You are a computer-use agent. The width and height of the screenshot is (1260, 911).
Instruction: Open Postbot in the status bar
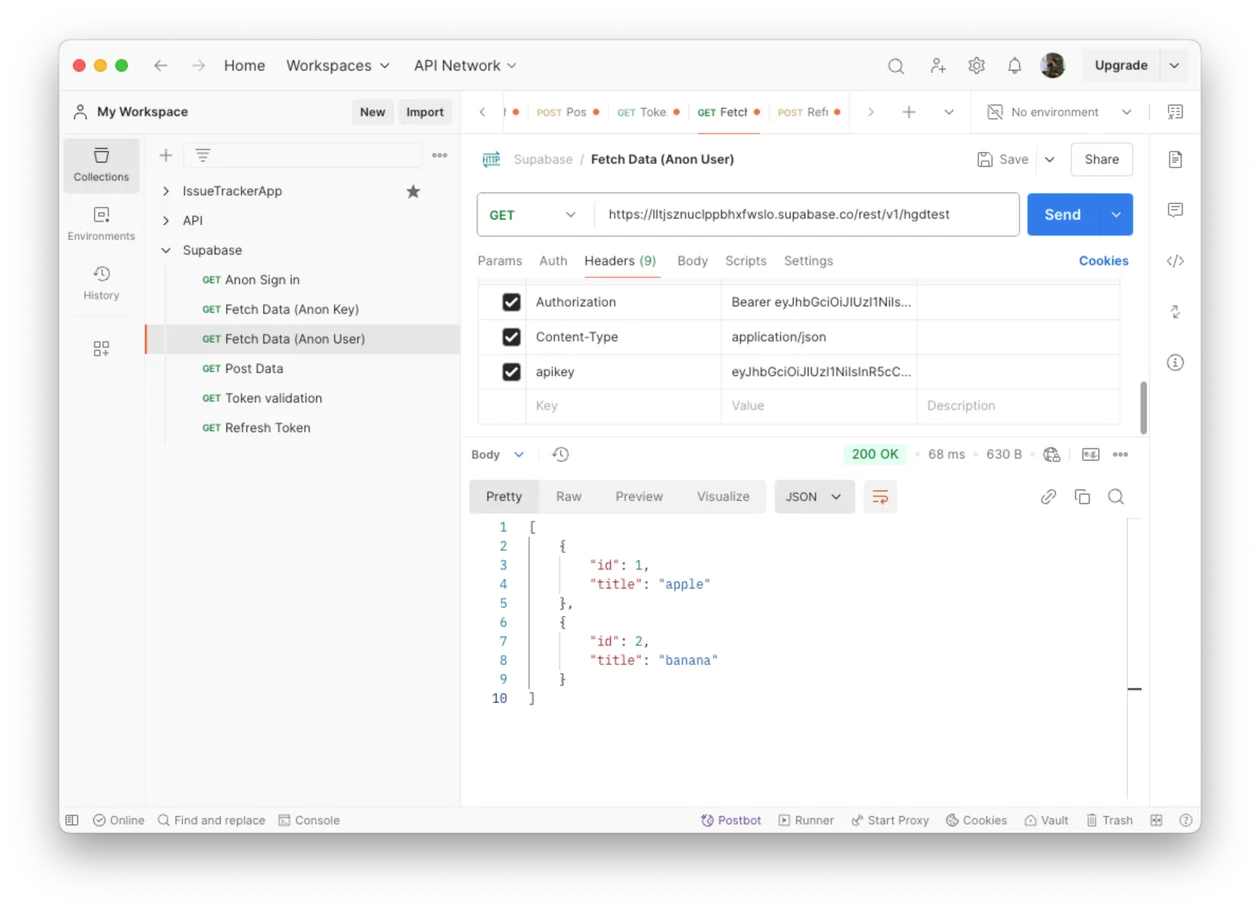(x=731, y=820)
